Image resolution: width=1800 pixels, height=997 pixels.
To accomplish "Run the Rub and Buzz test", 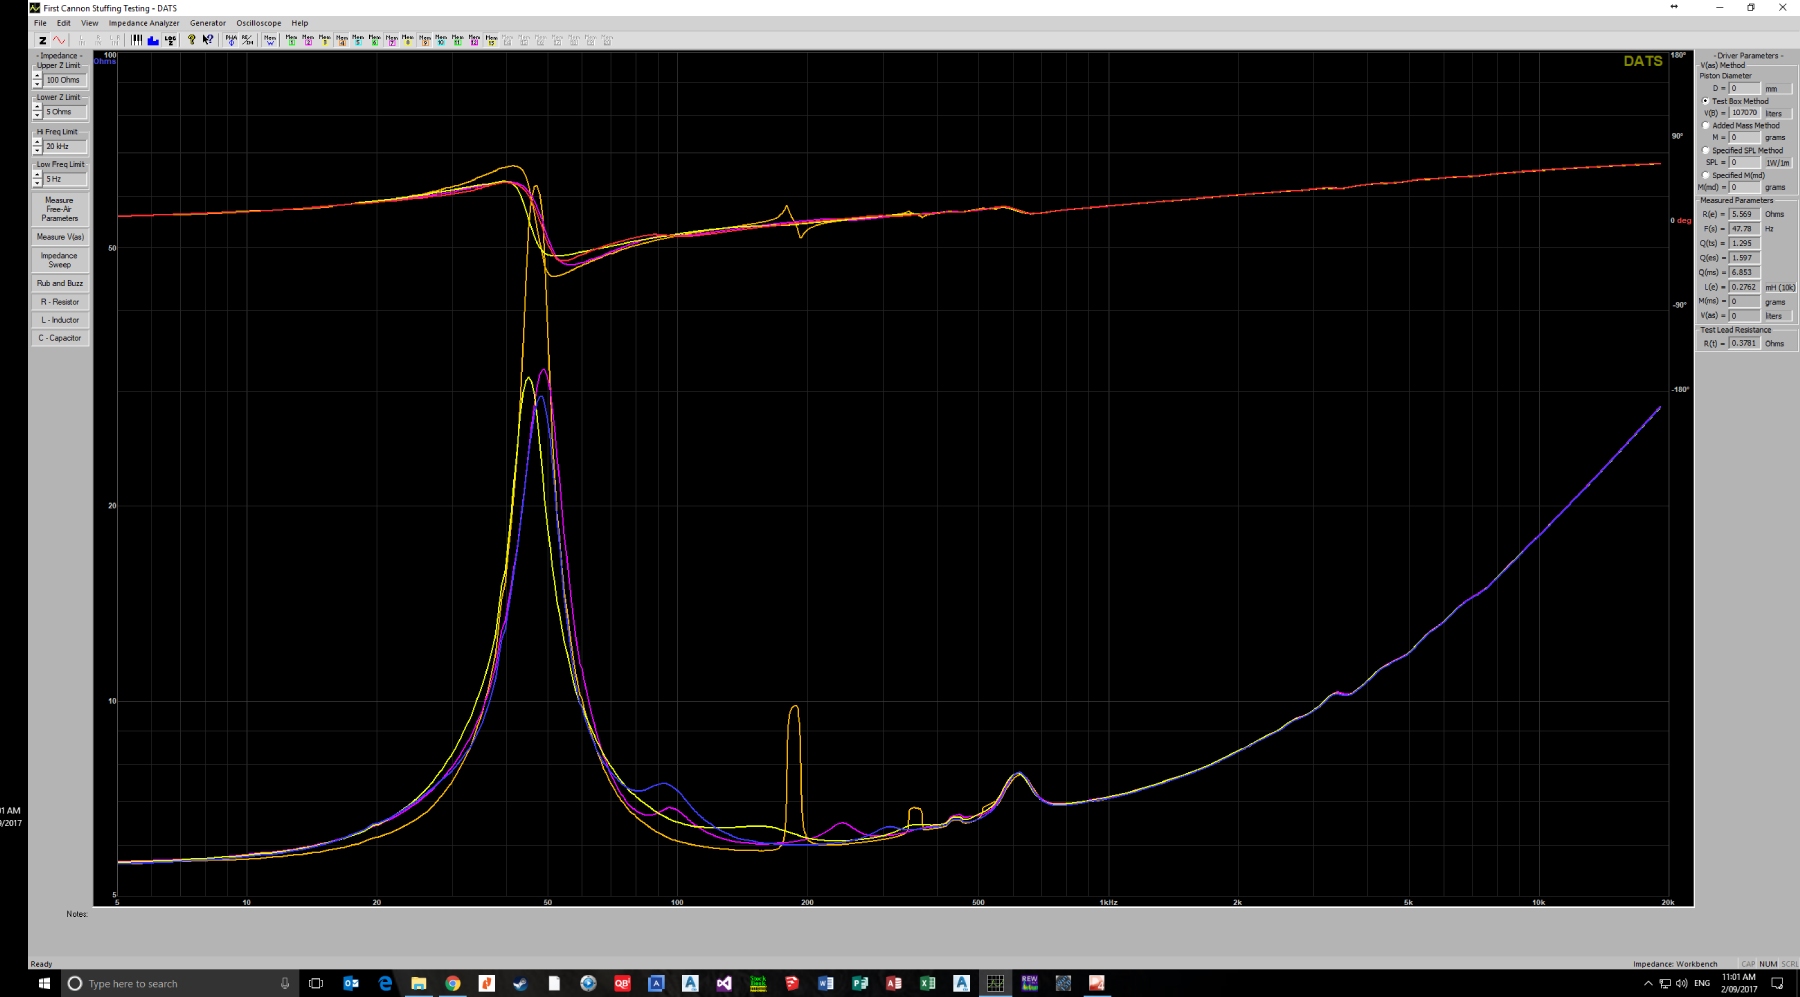I will click(60, 283).
